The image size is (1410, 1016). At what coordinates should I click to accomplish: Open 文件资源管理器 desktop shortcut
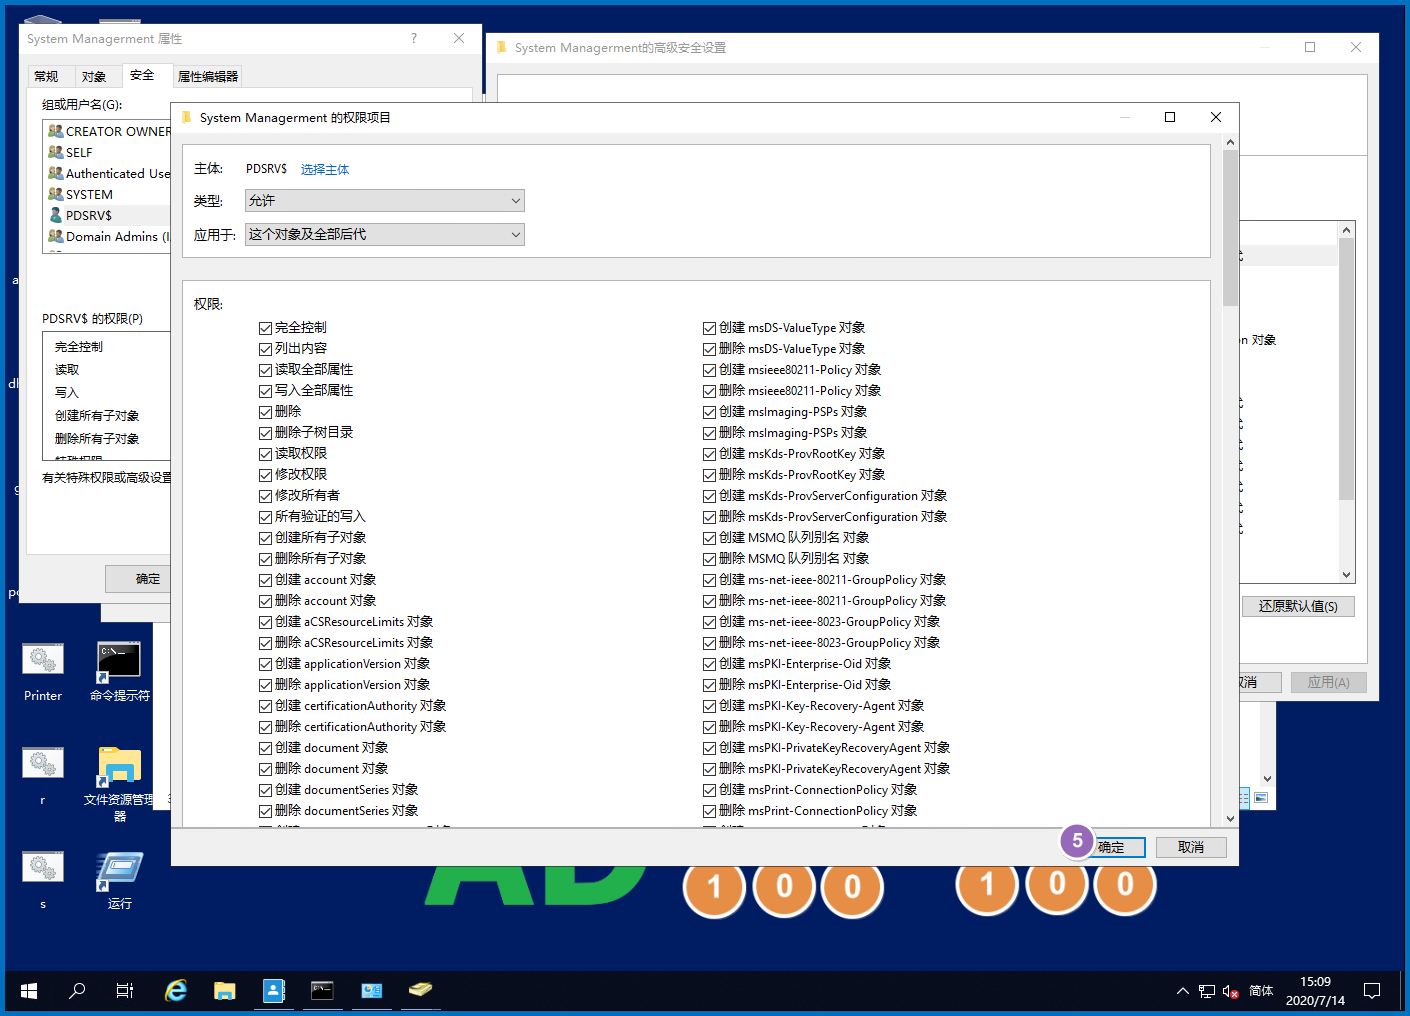tap(119, 784)
